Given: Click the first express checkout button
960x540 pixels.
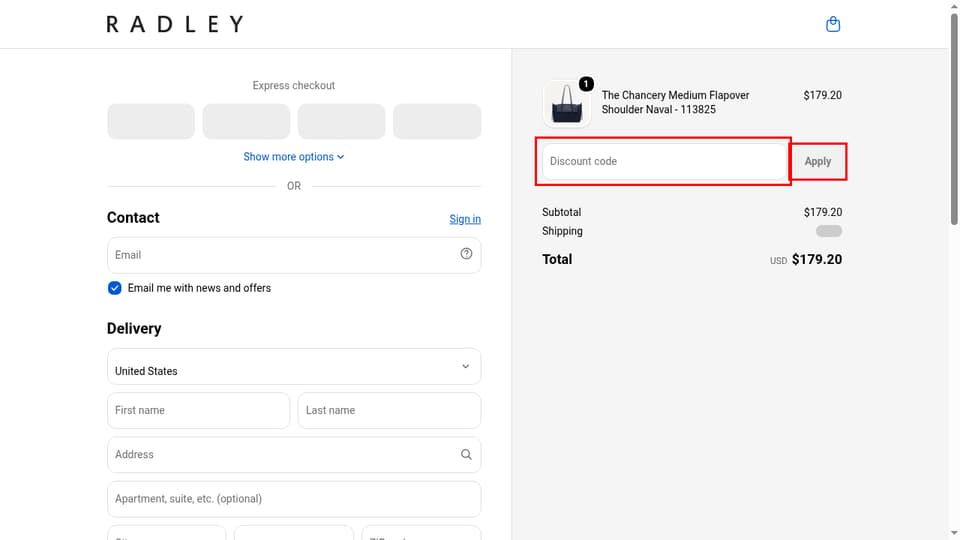Looking at the screenshot, I should pos(151,121).
